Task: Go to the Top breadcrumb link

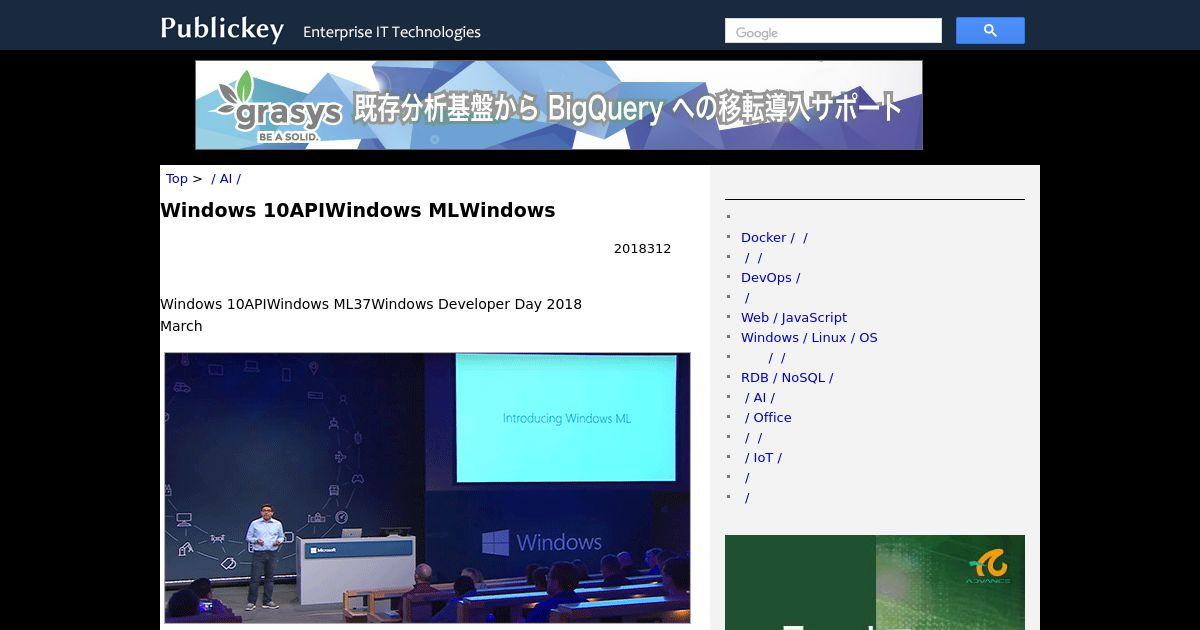Action: (177, 179)
